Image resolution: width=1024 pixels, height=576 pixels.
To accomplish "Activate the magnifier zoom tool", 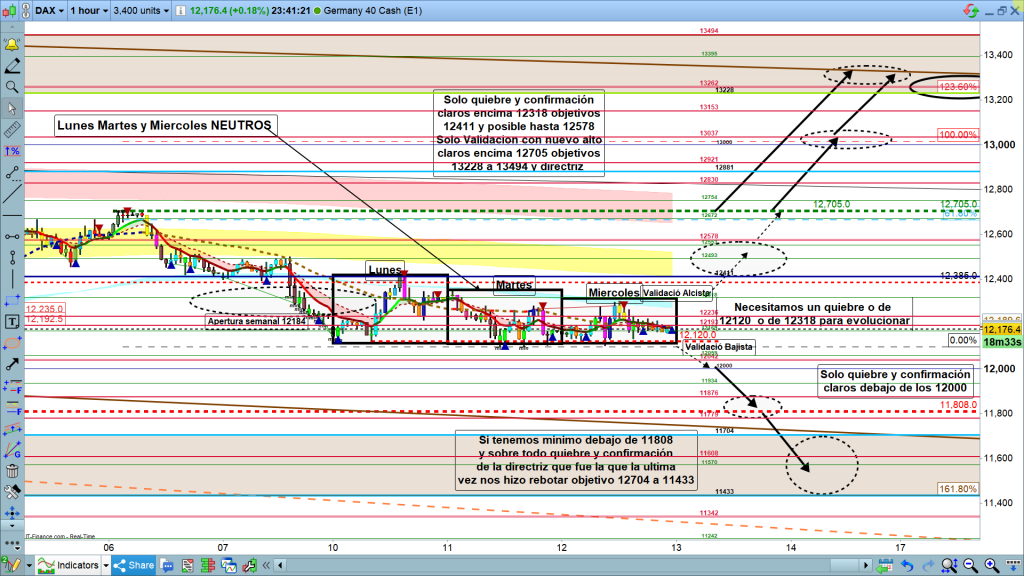I will (12, 87).
